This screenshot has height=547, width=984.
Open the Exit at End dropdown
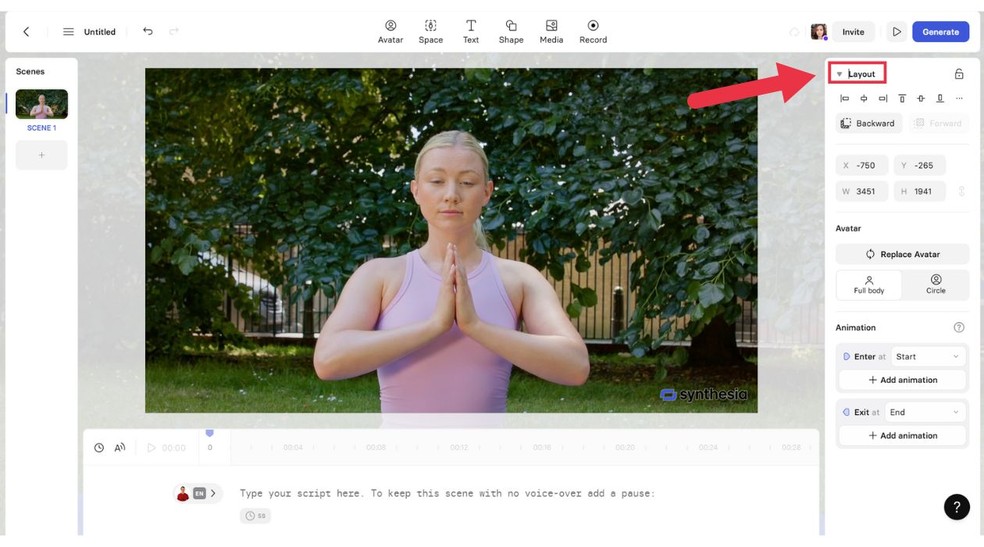[x=924, y=412]
